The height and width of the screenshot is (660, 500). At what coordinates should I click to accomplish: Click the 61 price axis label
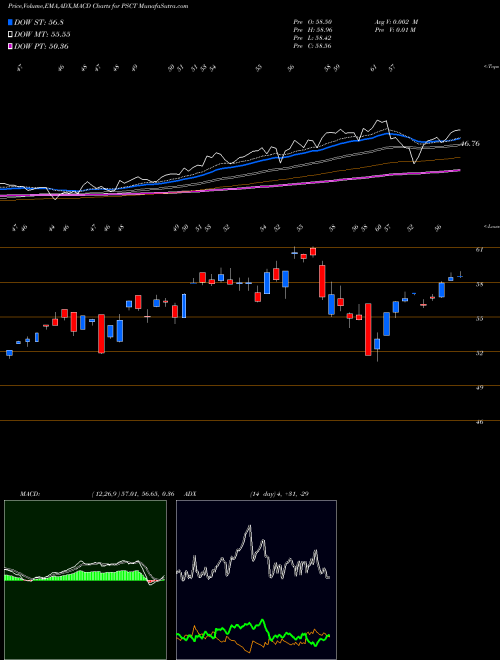coord(479,250)
